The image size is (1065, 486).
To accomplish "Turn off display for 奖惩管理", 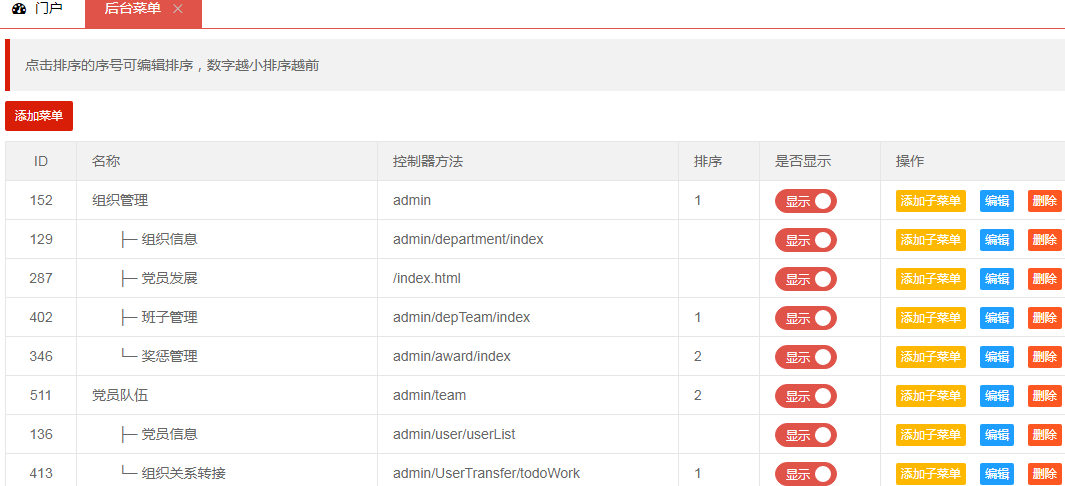I will pyautogui.click(x=805, y=357).
